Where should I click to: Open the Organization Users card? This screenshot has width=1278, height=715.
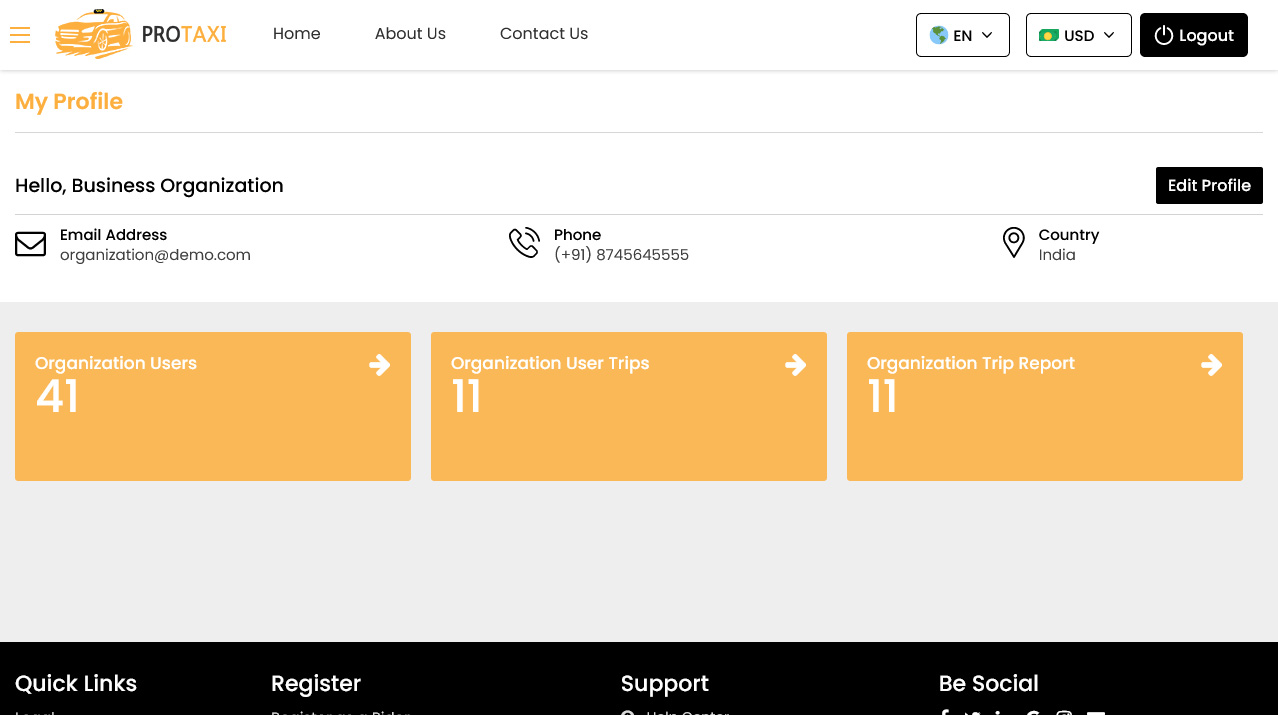pos(213,406)
